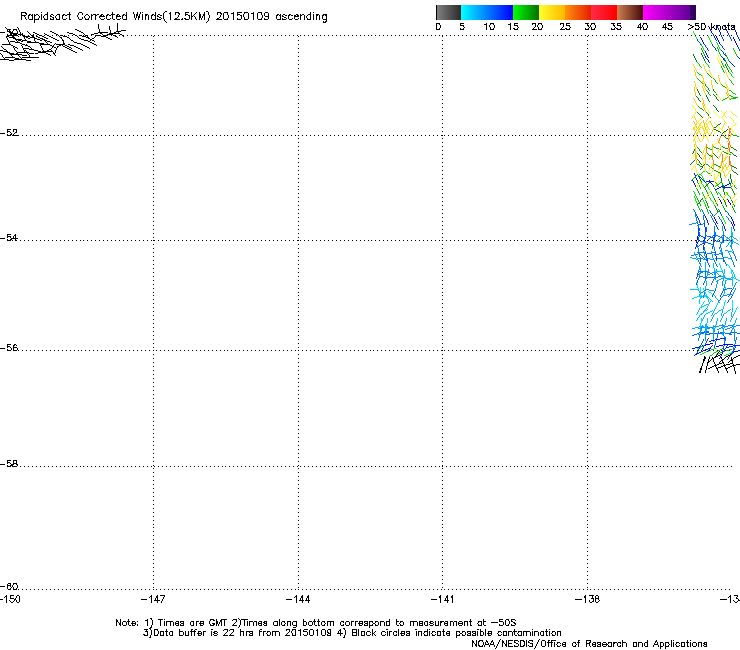The image size is (740, 650).
Task: Click the -141 longitude axis label
Action: click(x=443, y=599)
